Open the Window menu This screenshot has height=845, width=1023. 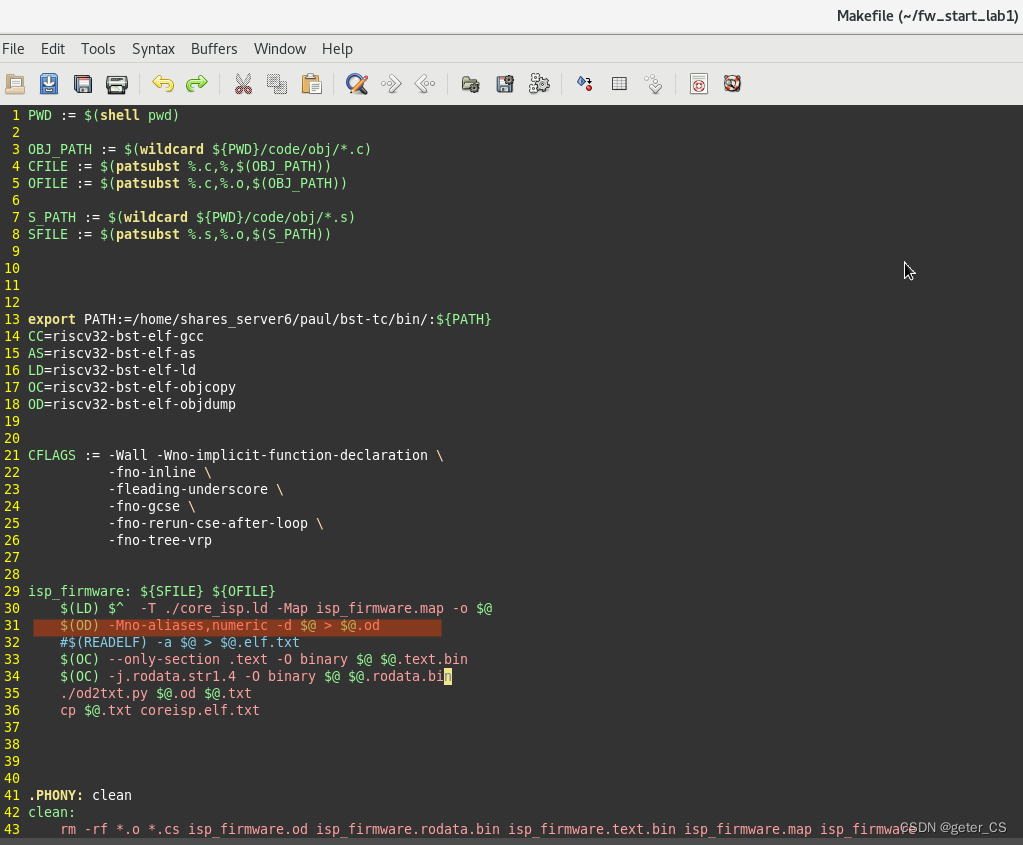280,49
